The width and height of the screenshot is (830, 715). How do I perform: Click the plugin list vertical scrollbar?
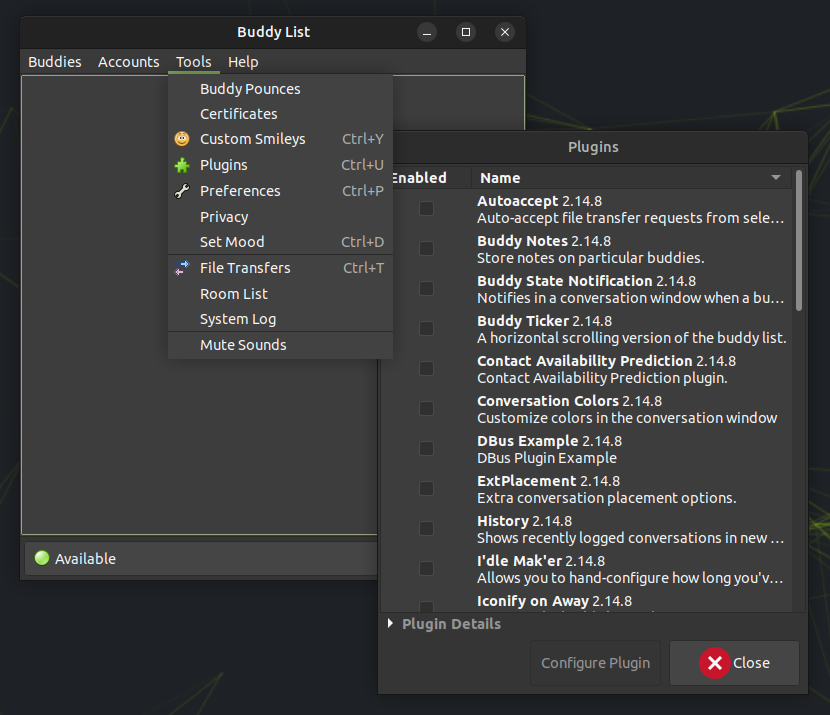[x=798, y=242]
